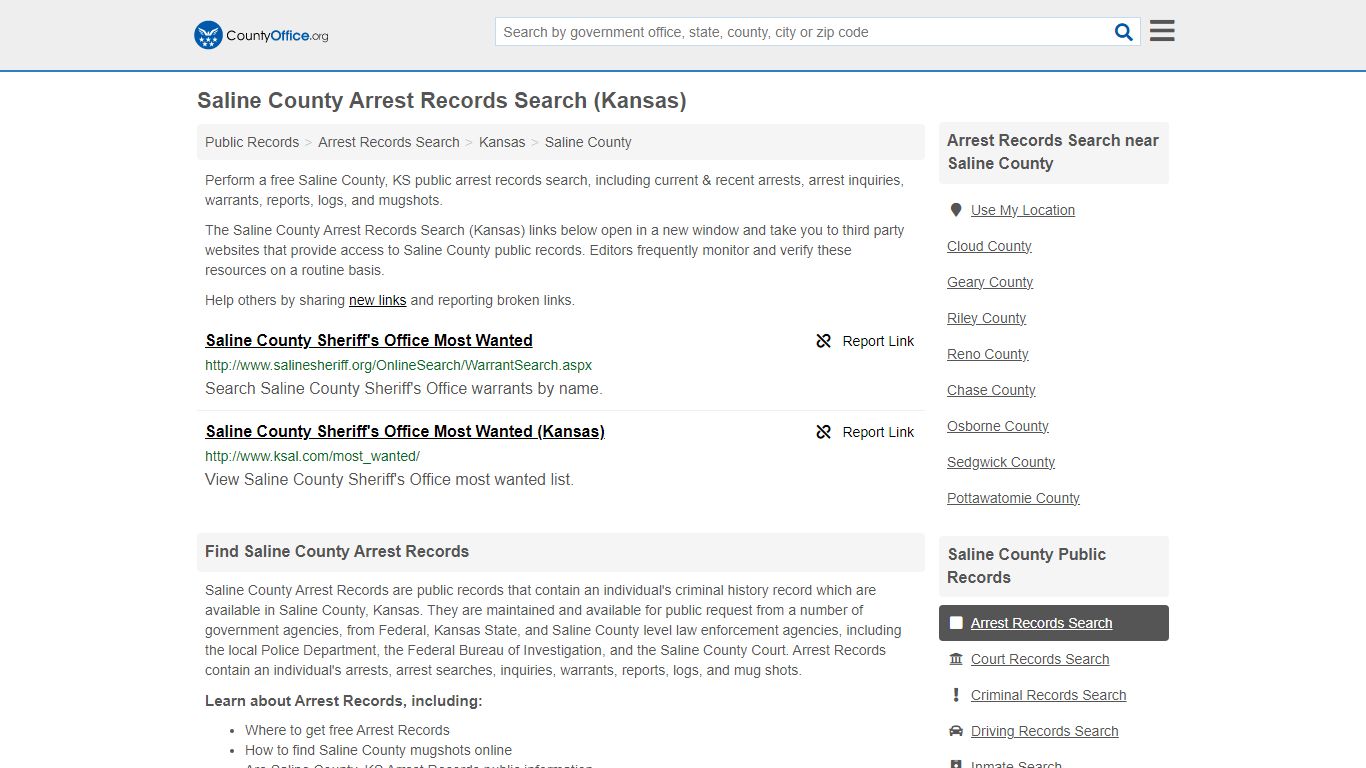Open Pottawatomie County link
Screen dimensions: 1366x768
pos(1013,498)
